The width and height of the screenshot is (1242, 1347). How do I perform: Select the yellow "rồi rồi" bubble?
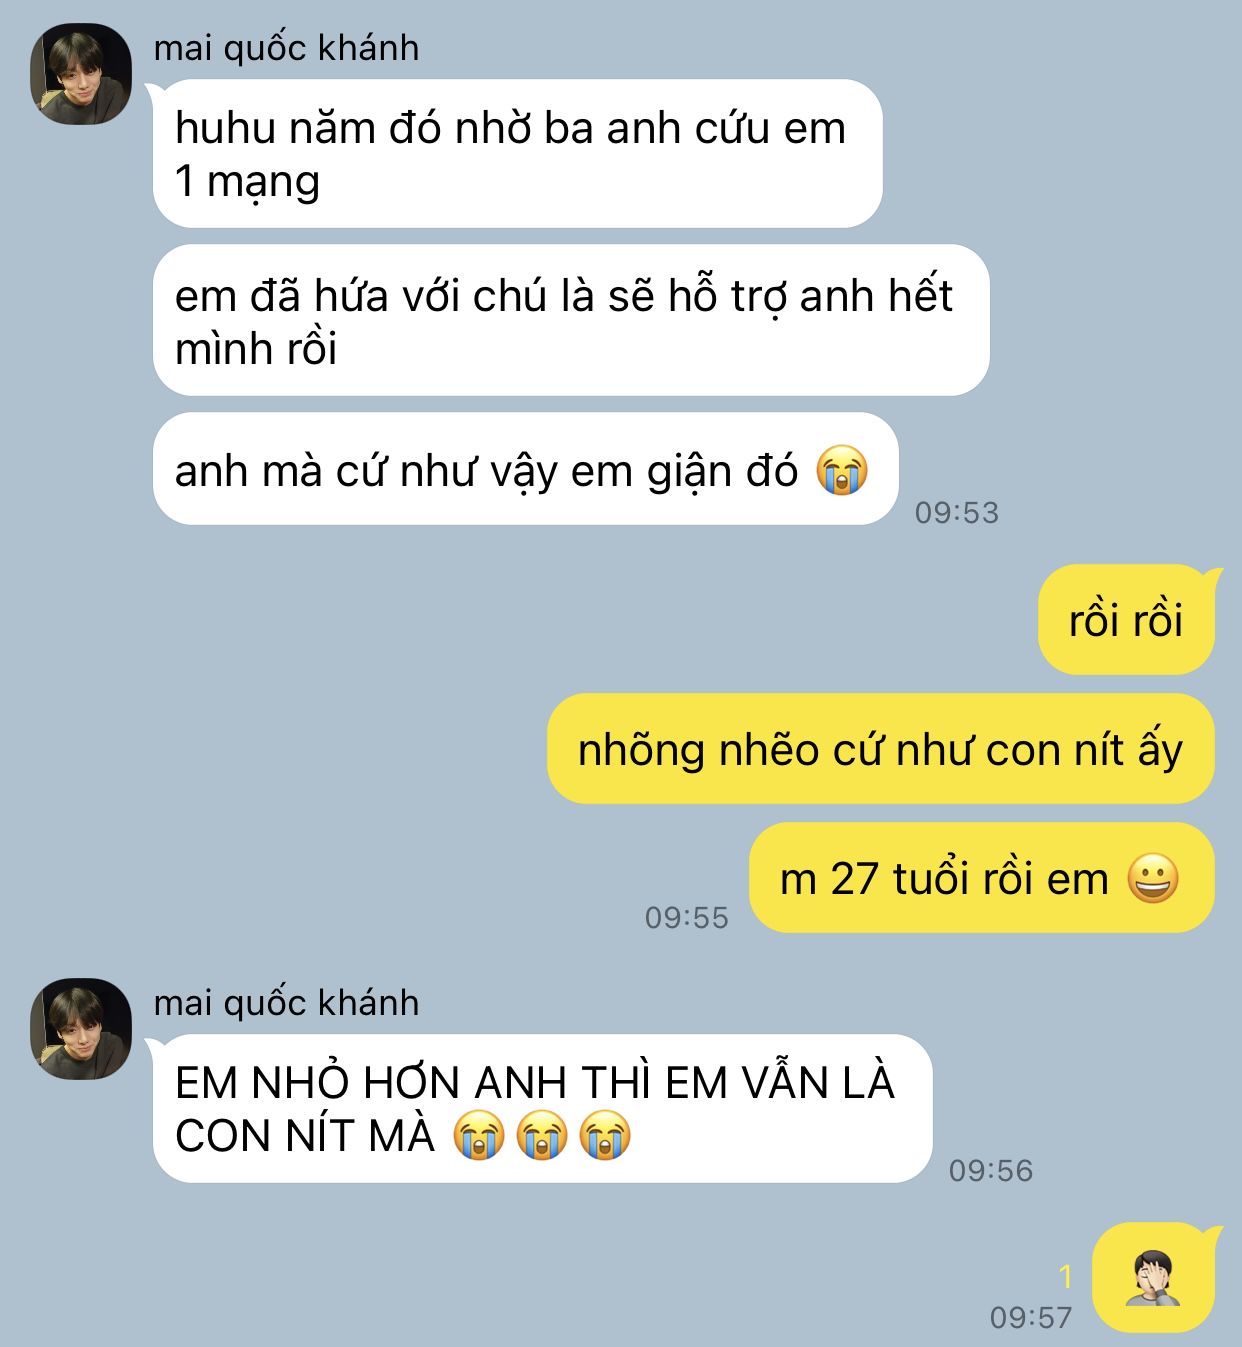click(x=1127, y=619)
